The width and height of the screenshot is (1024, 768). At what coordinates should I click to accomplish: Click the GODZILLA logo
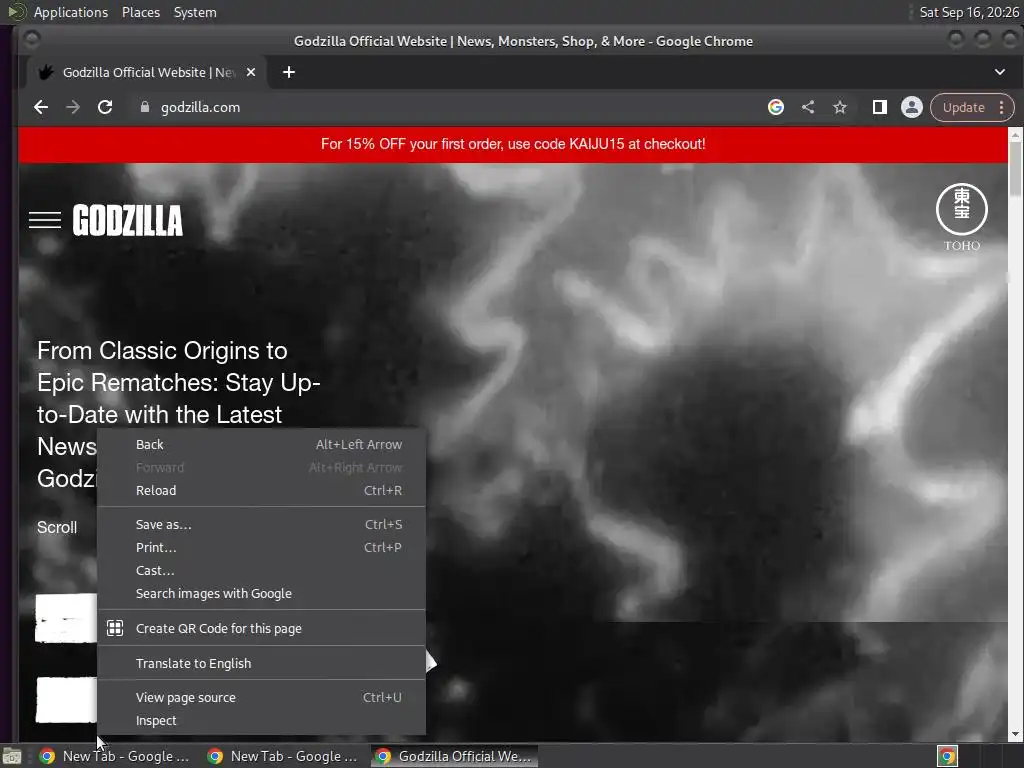127,220
